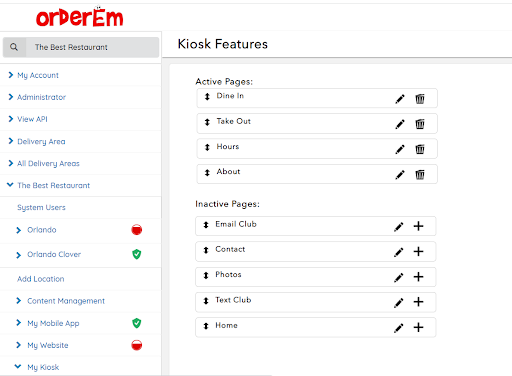Click red status indicator next to Orlando

click(x=137, y=230)
